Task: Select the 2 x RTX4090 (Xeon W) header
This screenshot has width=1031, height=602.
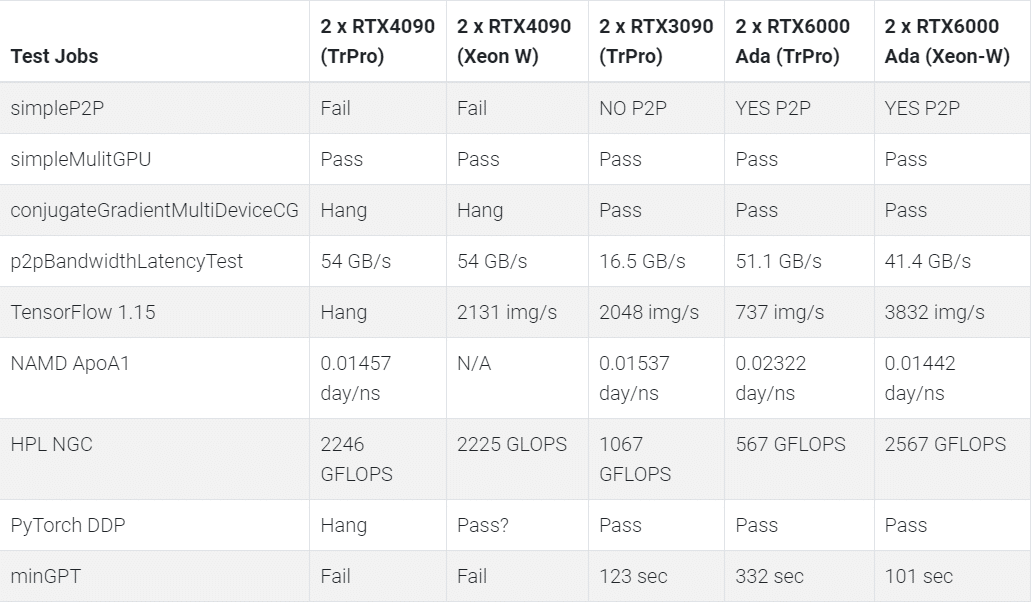Action: (x=514, y=41)
